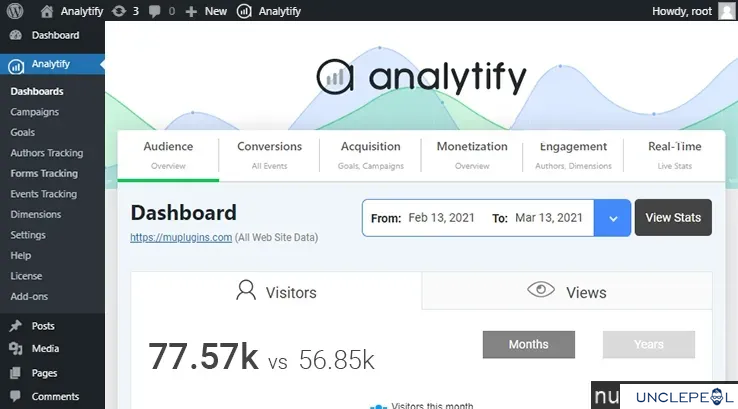The image size is (738, 409).
Task: Click the From date field
Action: (423, 218)
